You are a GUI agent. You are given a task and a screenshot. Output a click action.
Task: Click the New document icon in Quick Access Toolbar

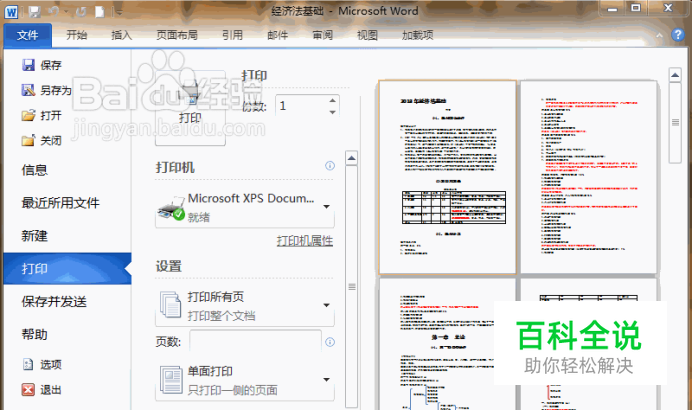pos(100,12)
